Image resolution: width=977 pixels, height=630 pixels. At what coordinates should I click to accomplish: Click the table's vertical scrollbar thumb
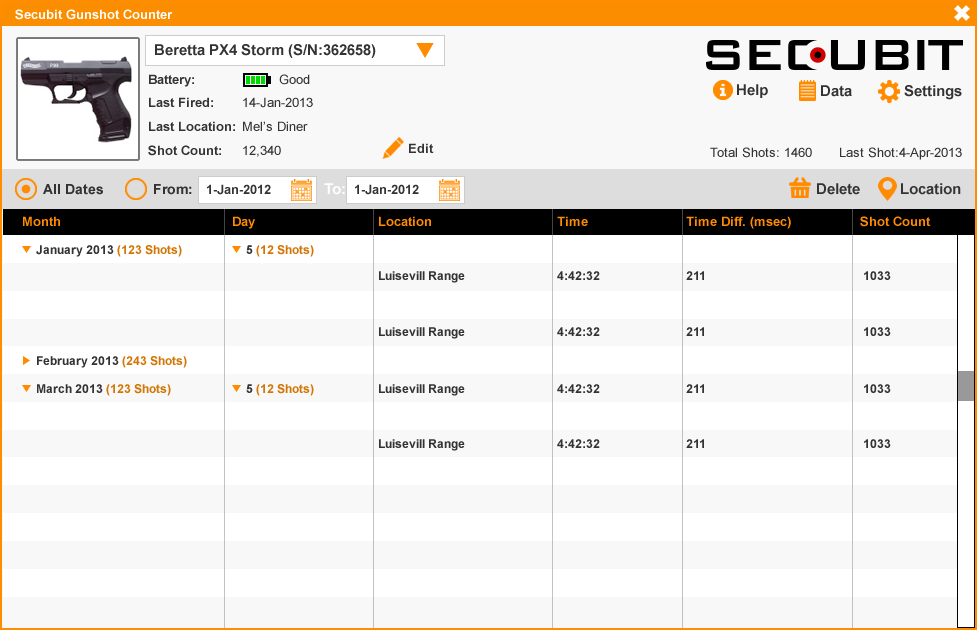pyautogui.click(x=965, y=386)
